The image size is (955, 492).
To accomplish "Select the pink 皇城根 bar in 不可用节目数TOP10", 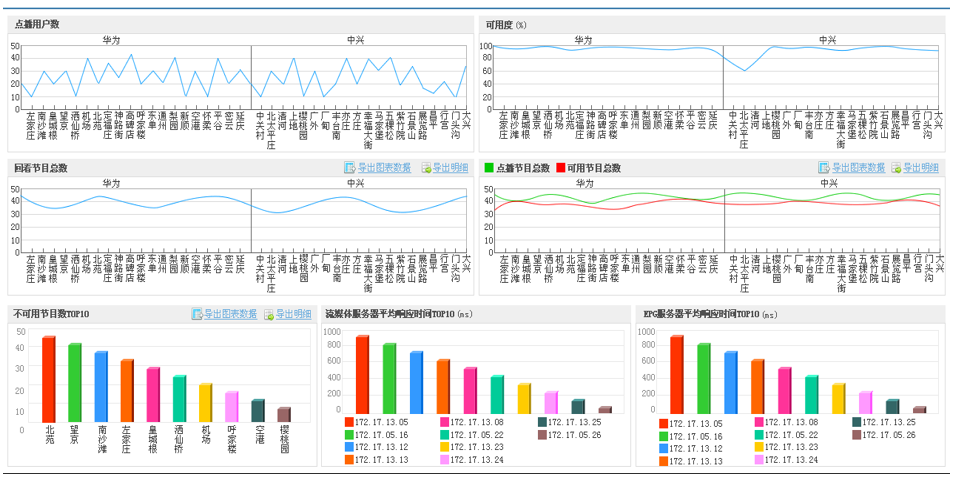I will [153, 395].
